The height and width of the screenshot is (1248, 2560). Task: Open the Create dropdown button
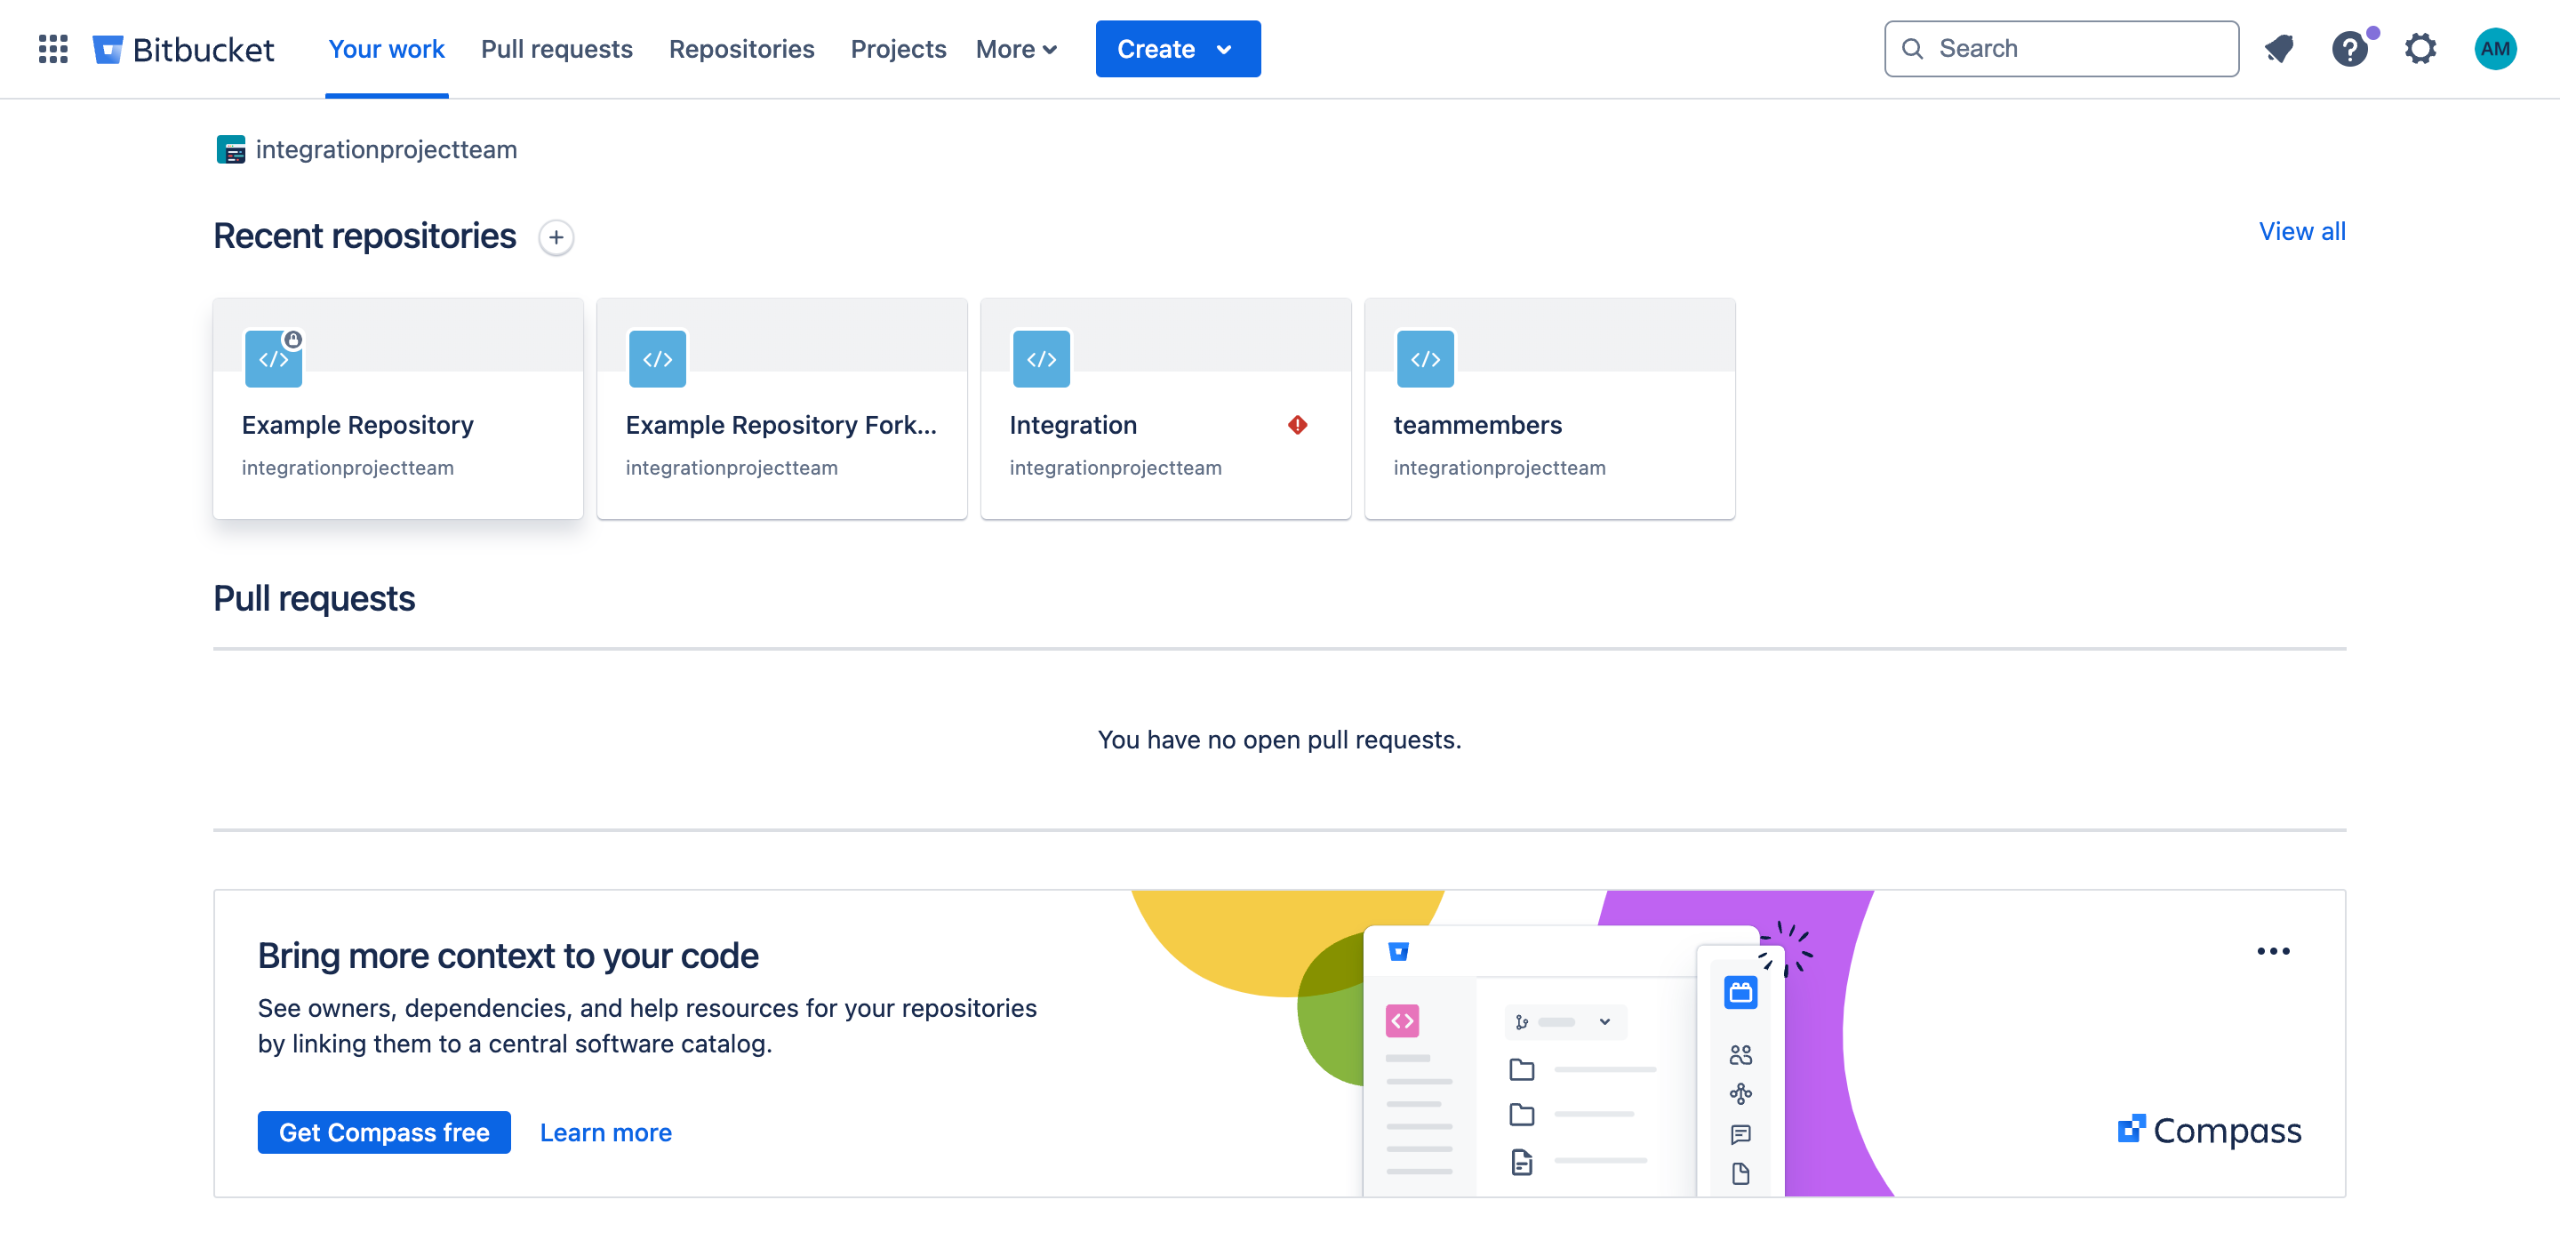click(1177, 48)
